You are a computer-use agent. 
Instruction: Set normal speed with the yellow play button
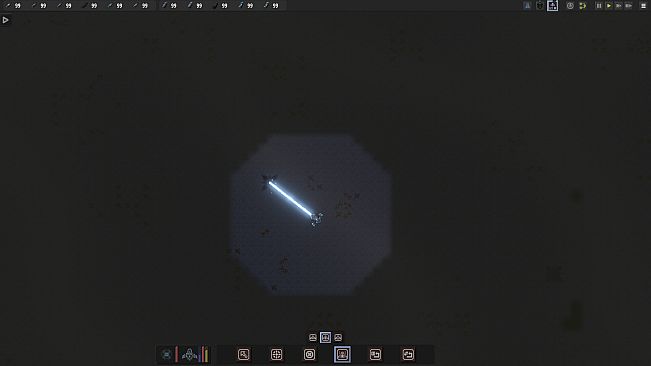click(x=609, y=6)
